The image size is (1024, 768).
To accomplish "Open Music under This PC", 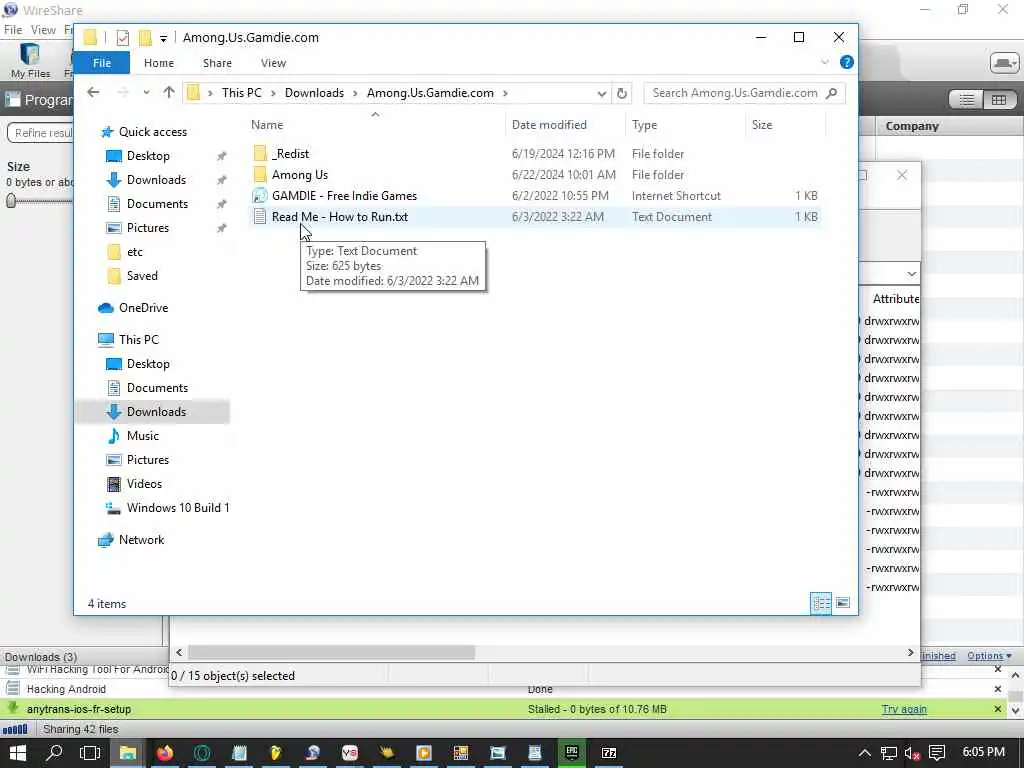I will click(x=142, y=436).
